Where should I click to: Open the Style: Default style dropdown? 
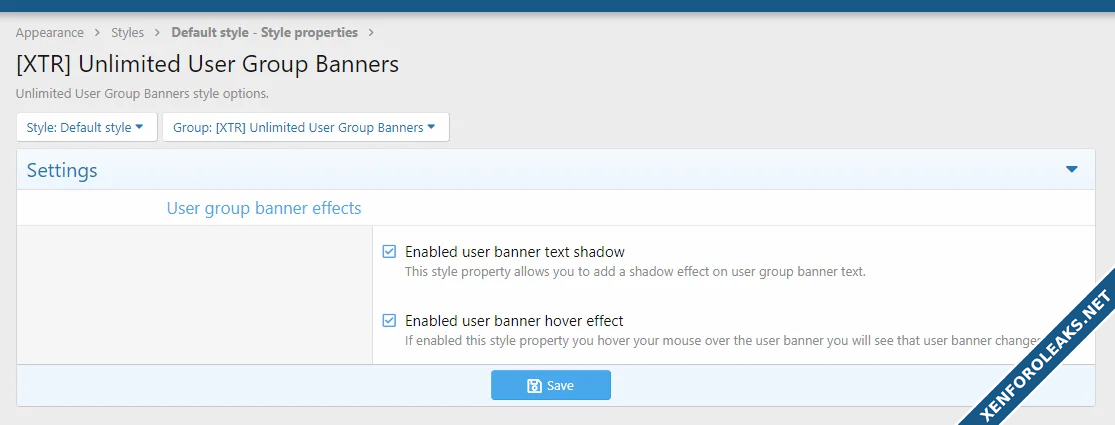point(86,128)
